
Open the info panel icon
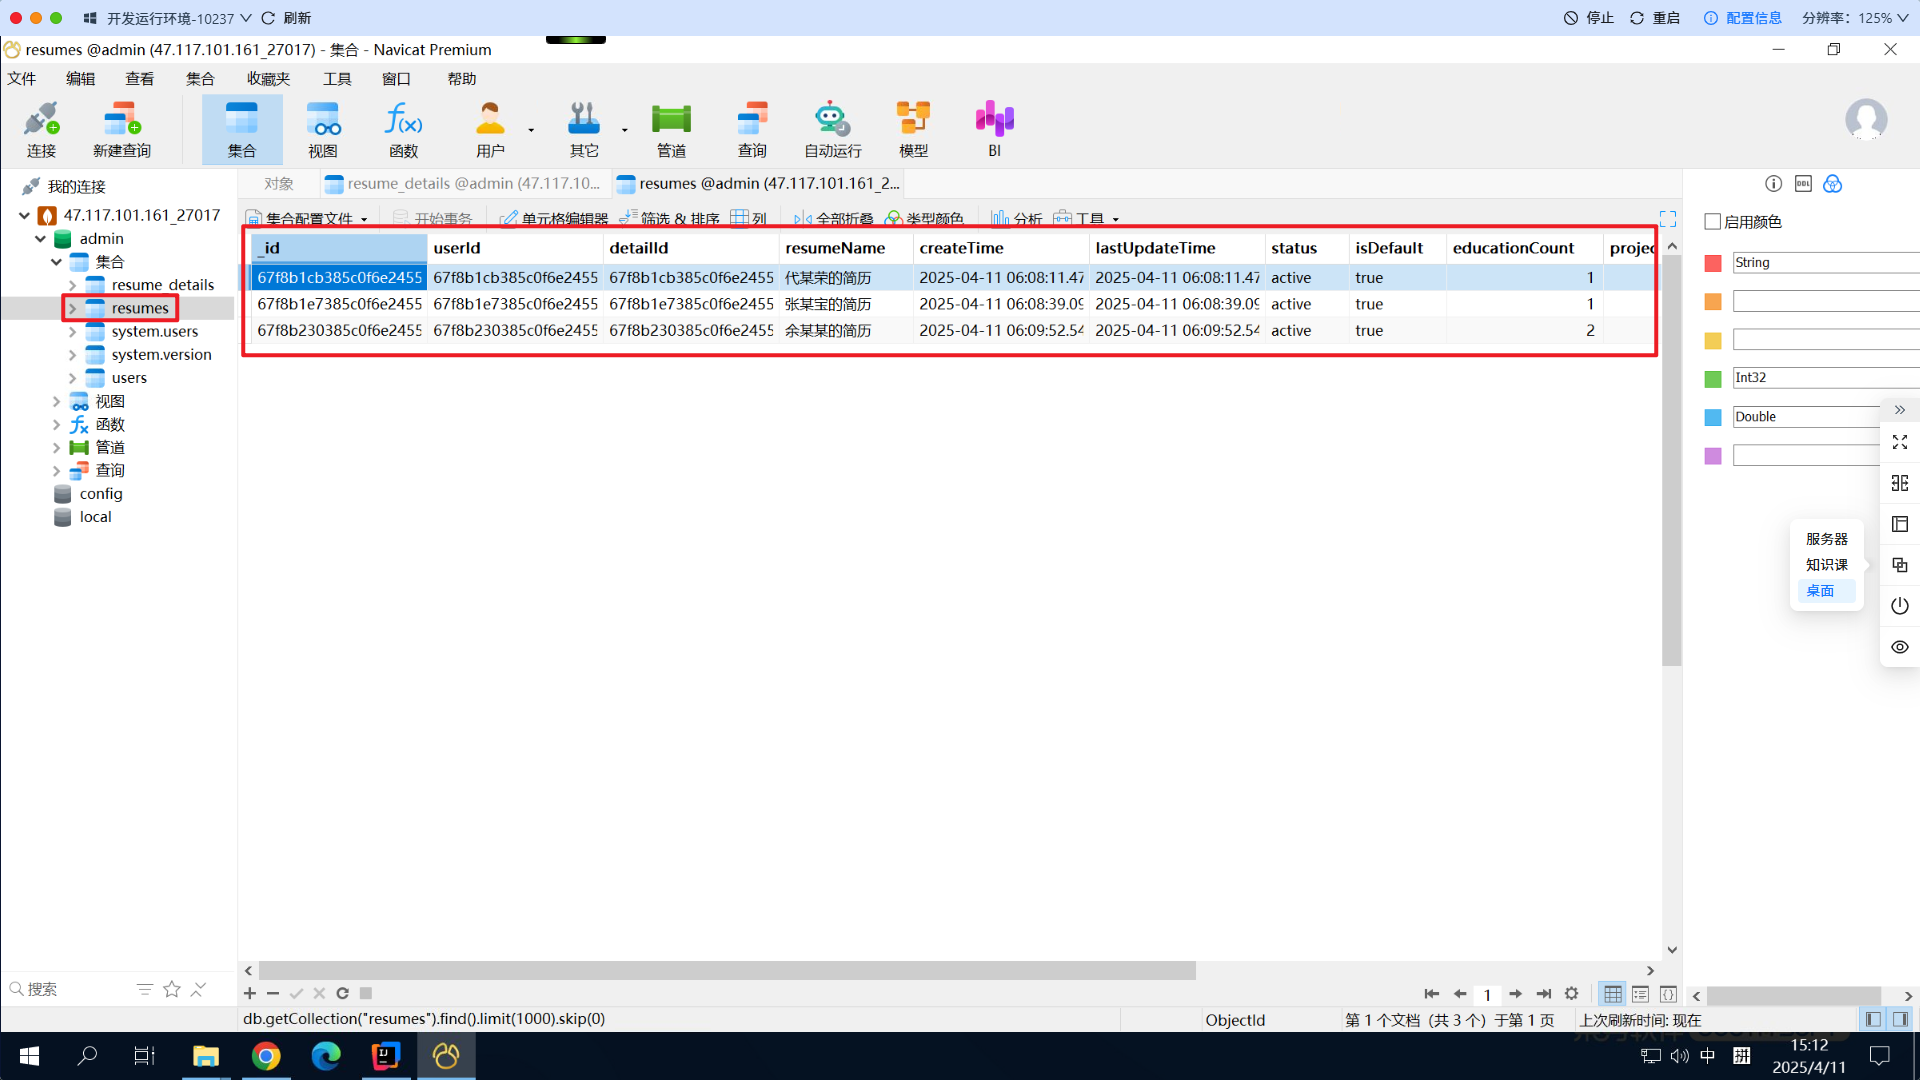coord(1773,184)
